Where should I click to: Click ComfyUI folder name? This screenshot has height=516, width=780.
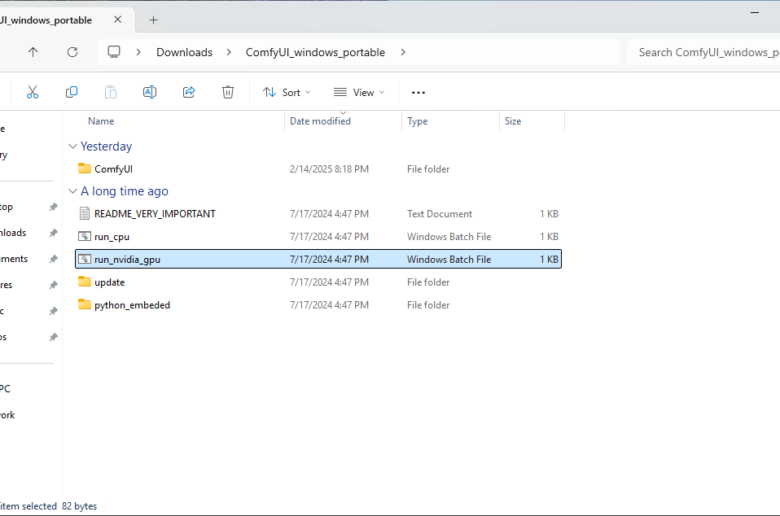coord(113,169)
